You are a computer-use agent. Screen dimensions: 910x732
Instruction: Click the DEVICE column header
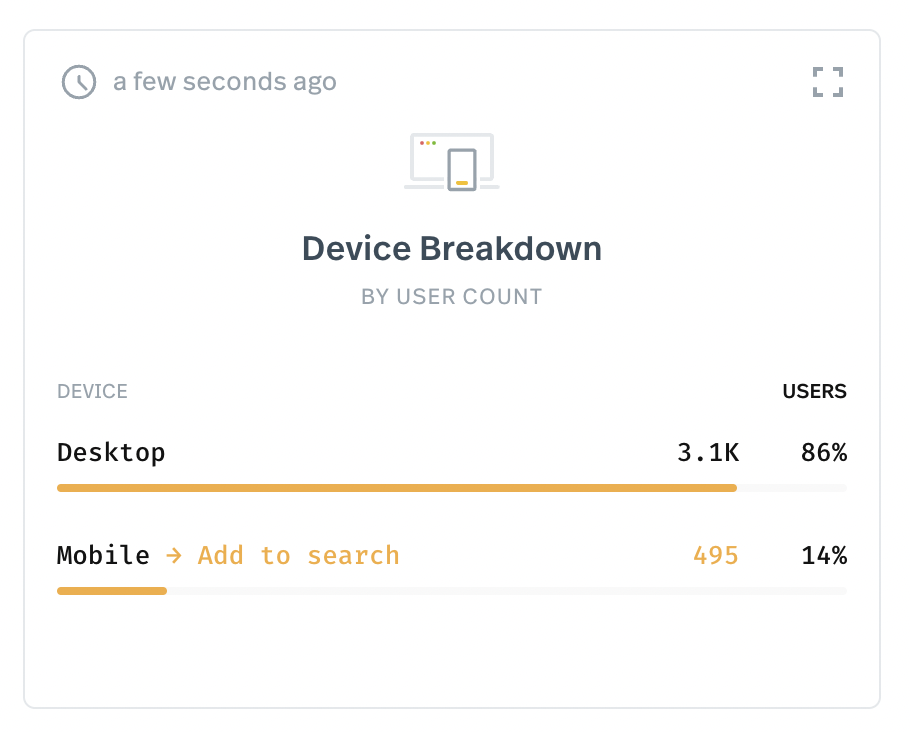tap(92, 391)
